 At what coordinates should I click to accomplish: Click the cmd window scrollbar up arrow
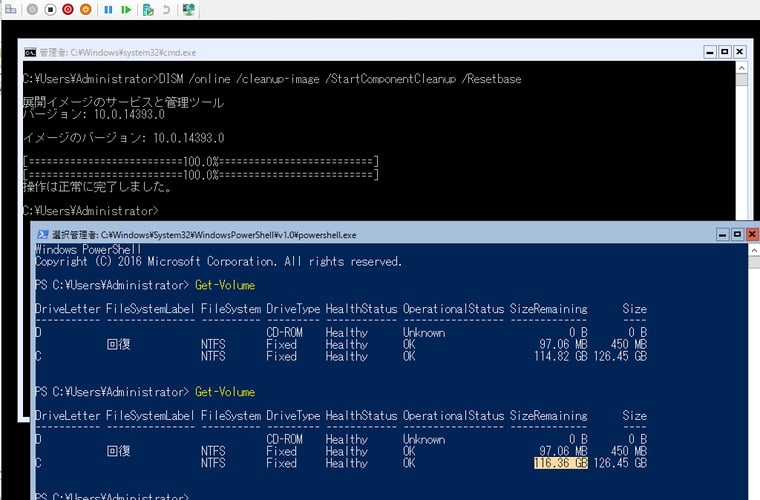coord(742,67)
